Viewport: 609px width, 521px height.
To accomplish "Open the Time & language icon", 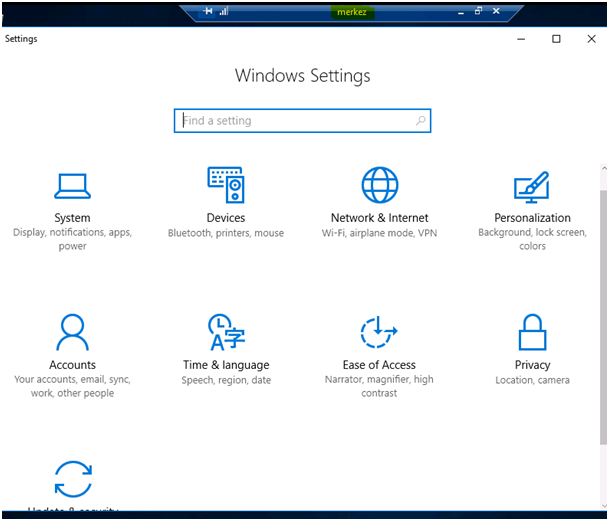I will coord(226,332).
